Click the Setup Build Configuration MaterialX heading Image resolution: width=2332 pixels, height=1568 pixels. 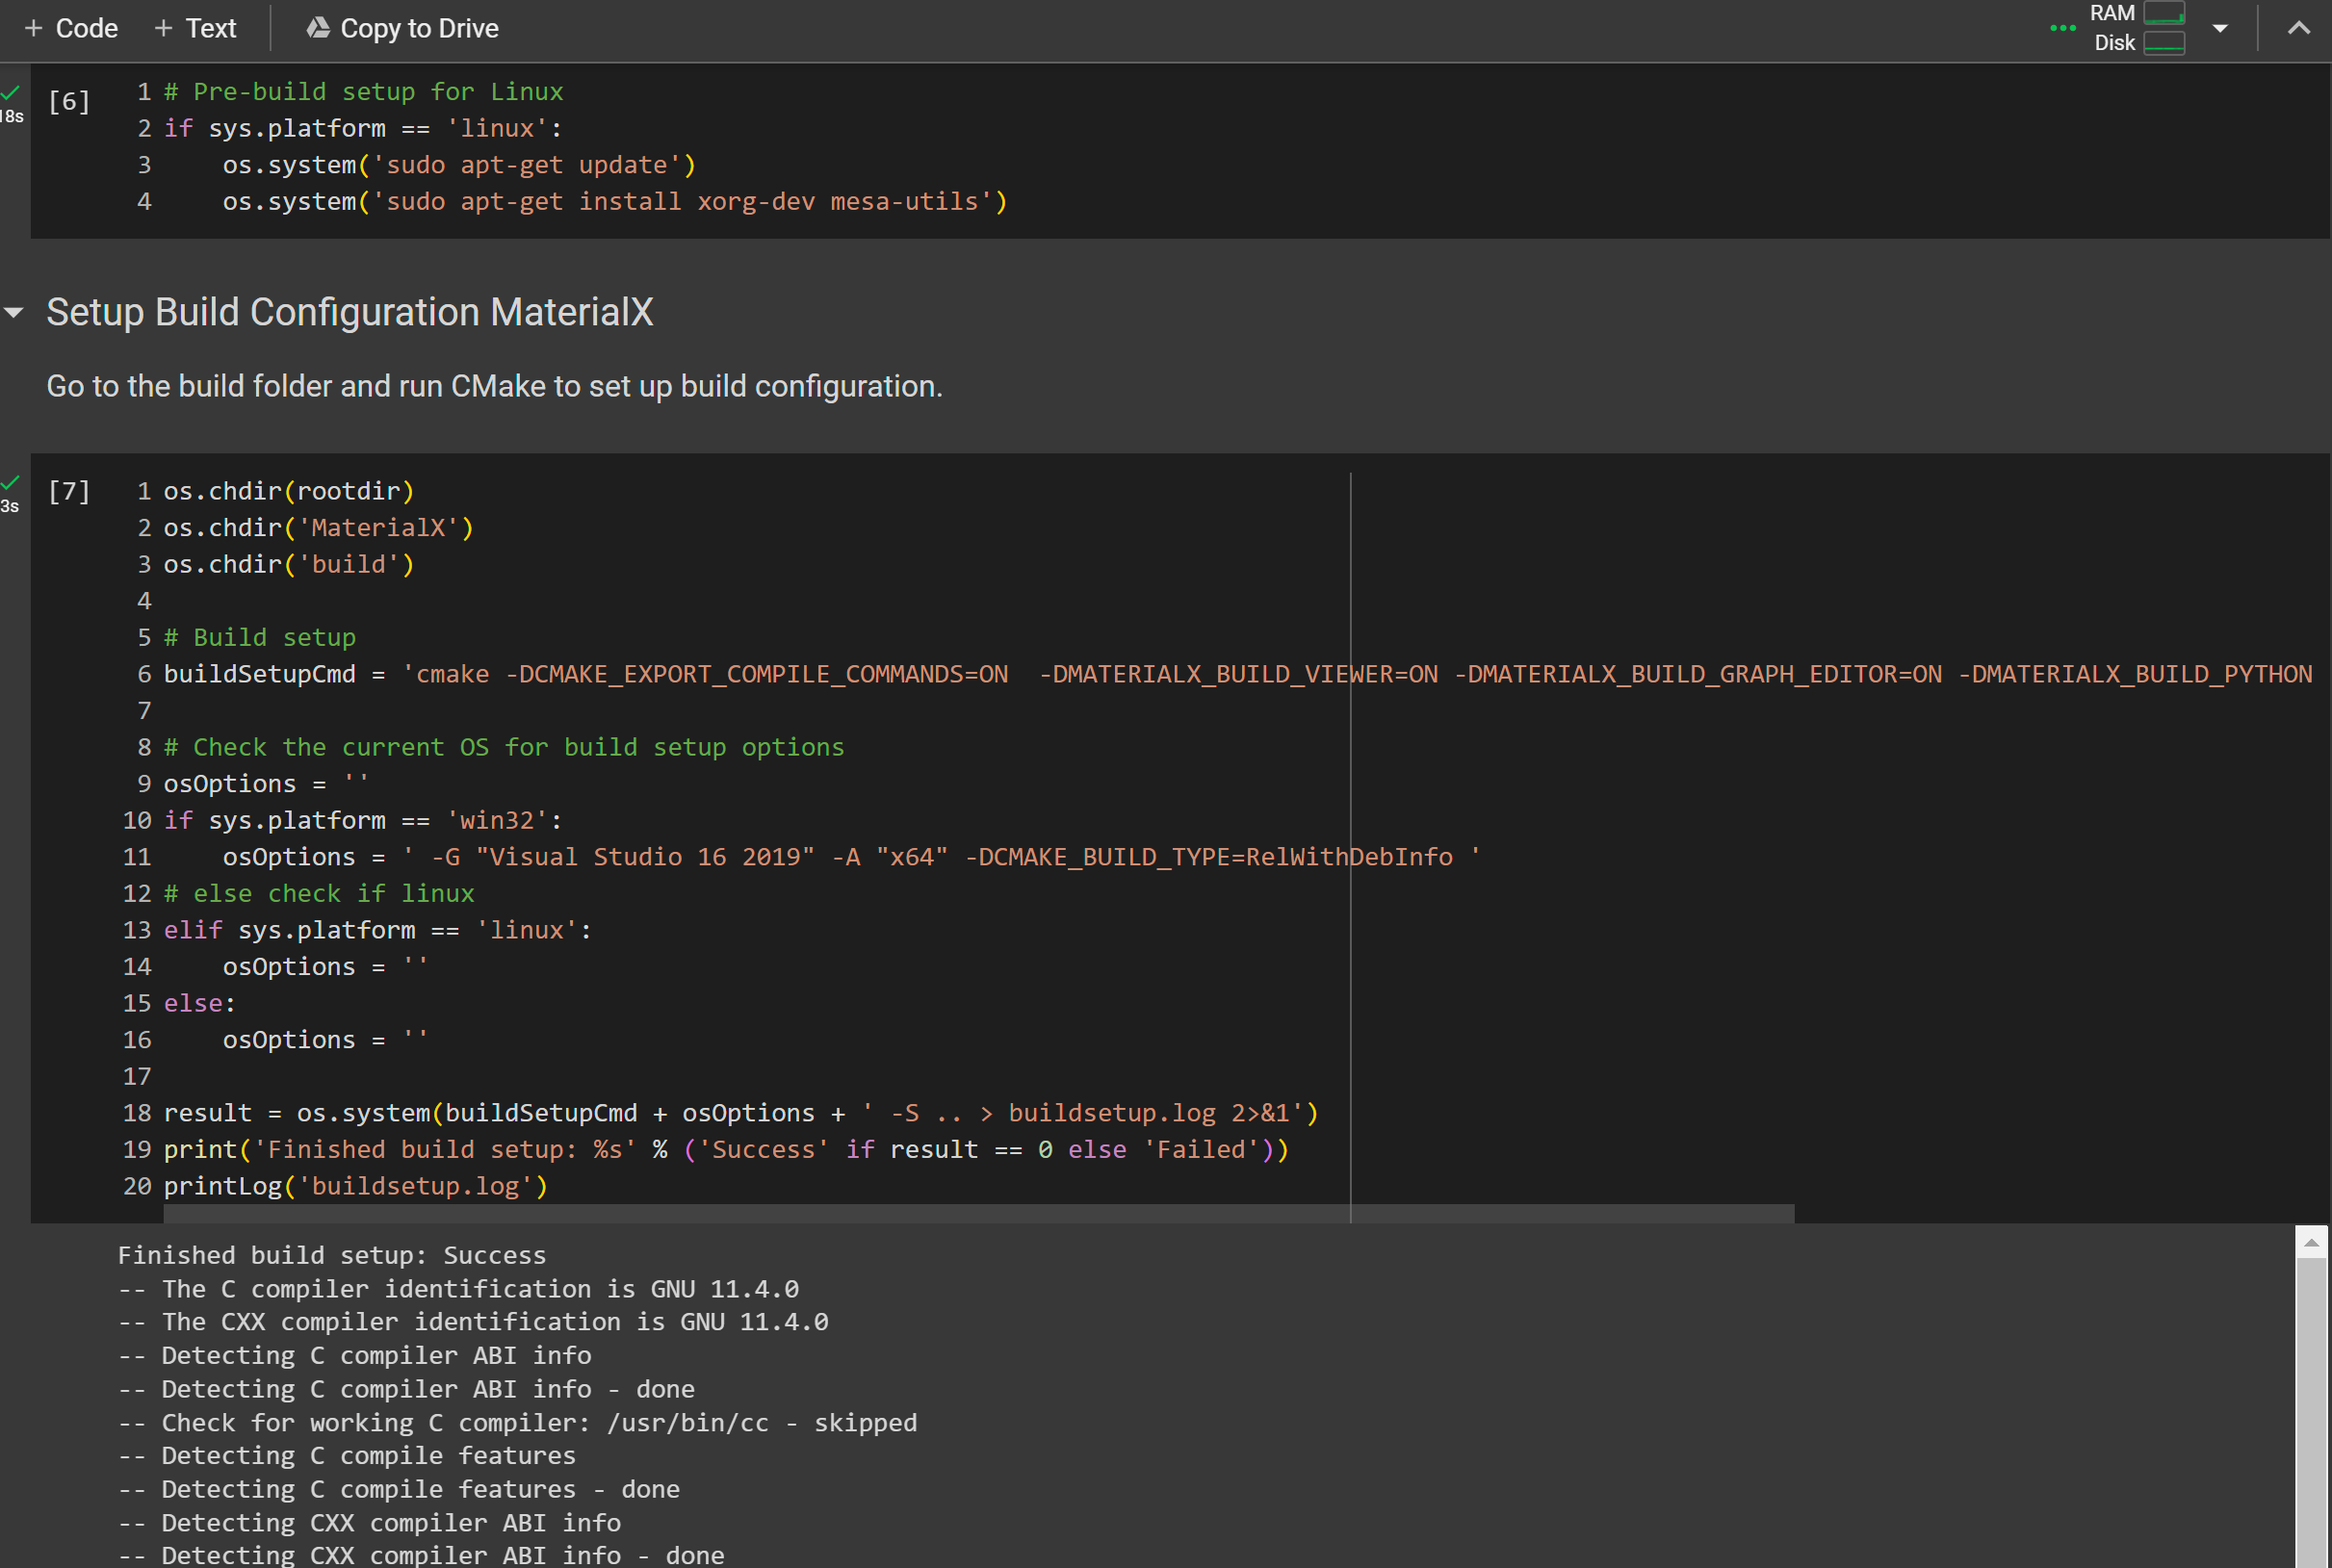pos(350,313)
